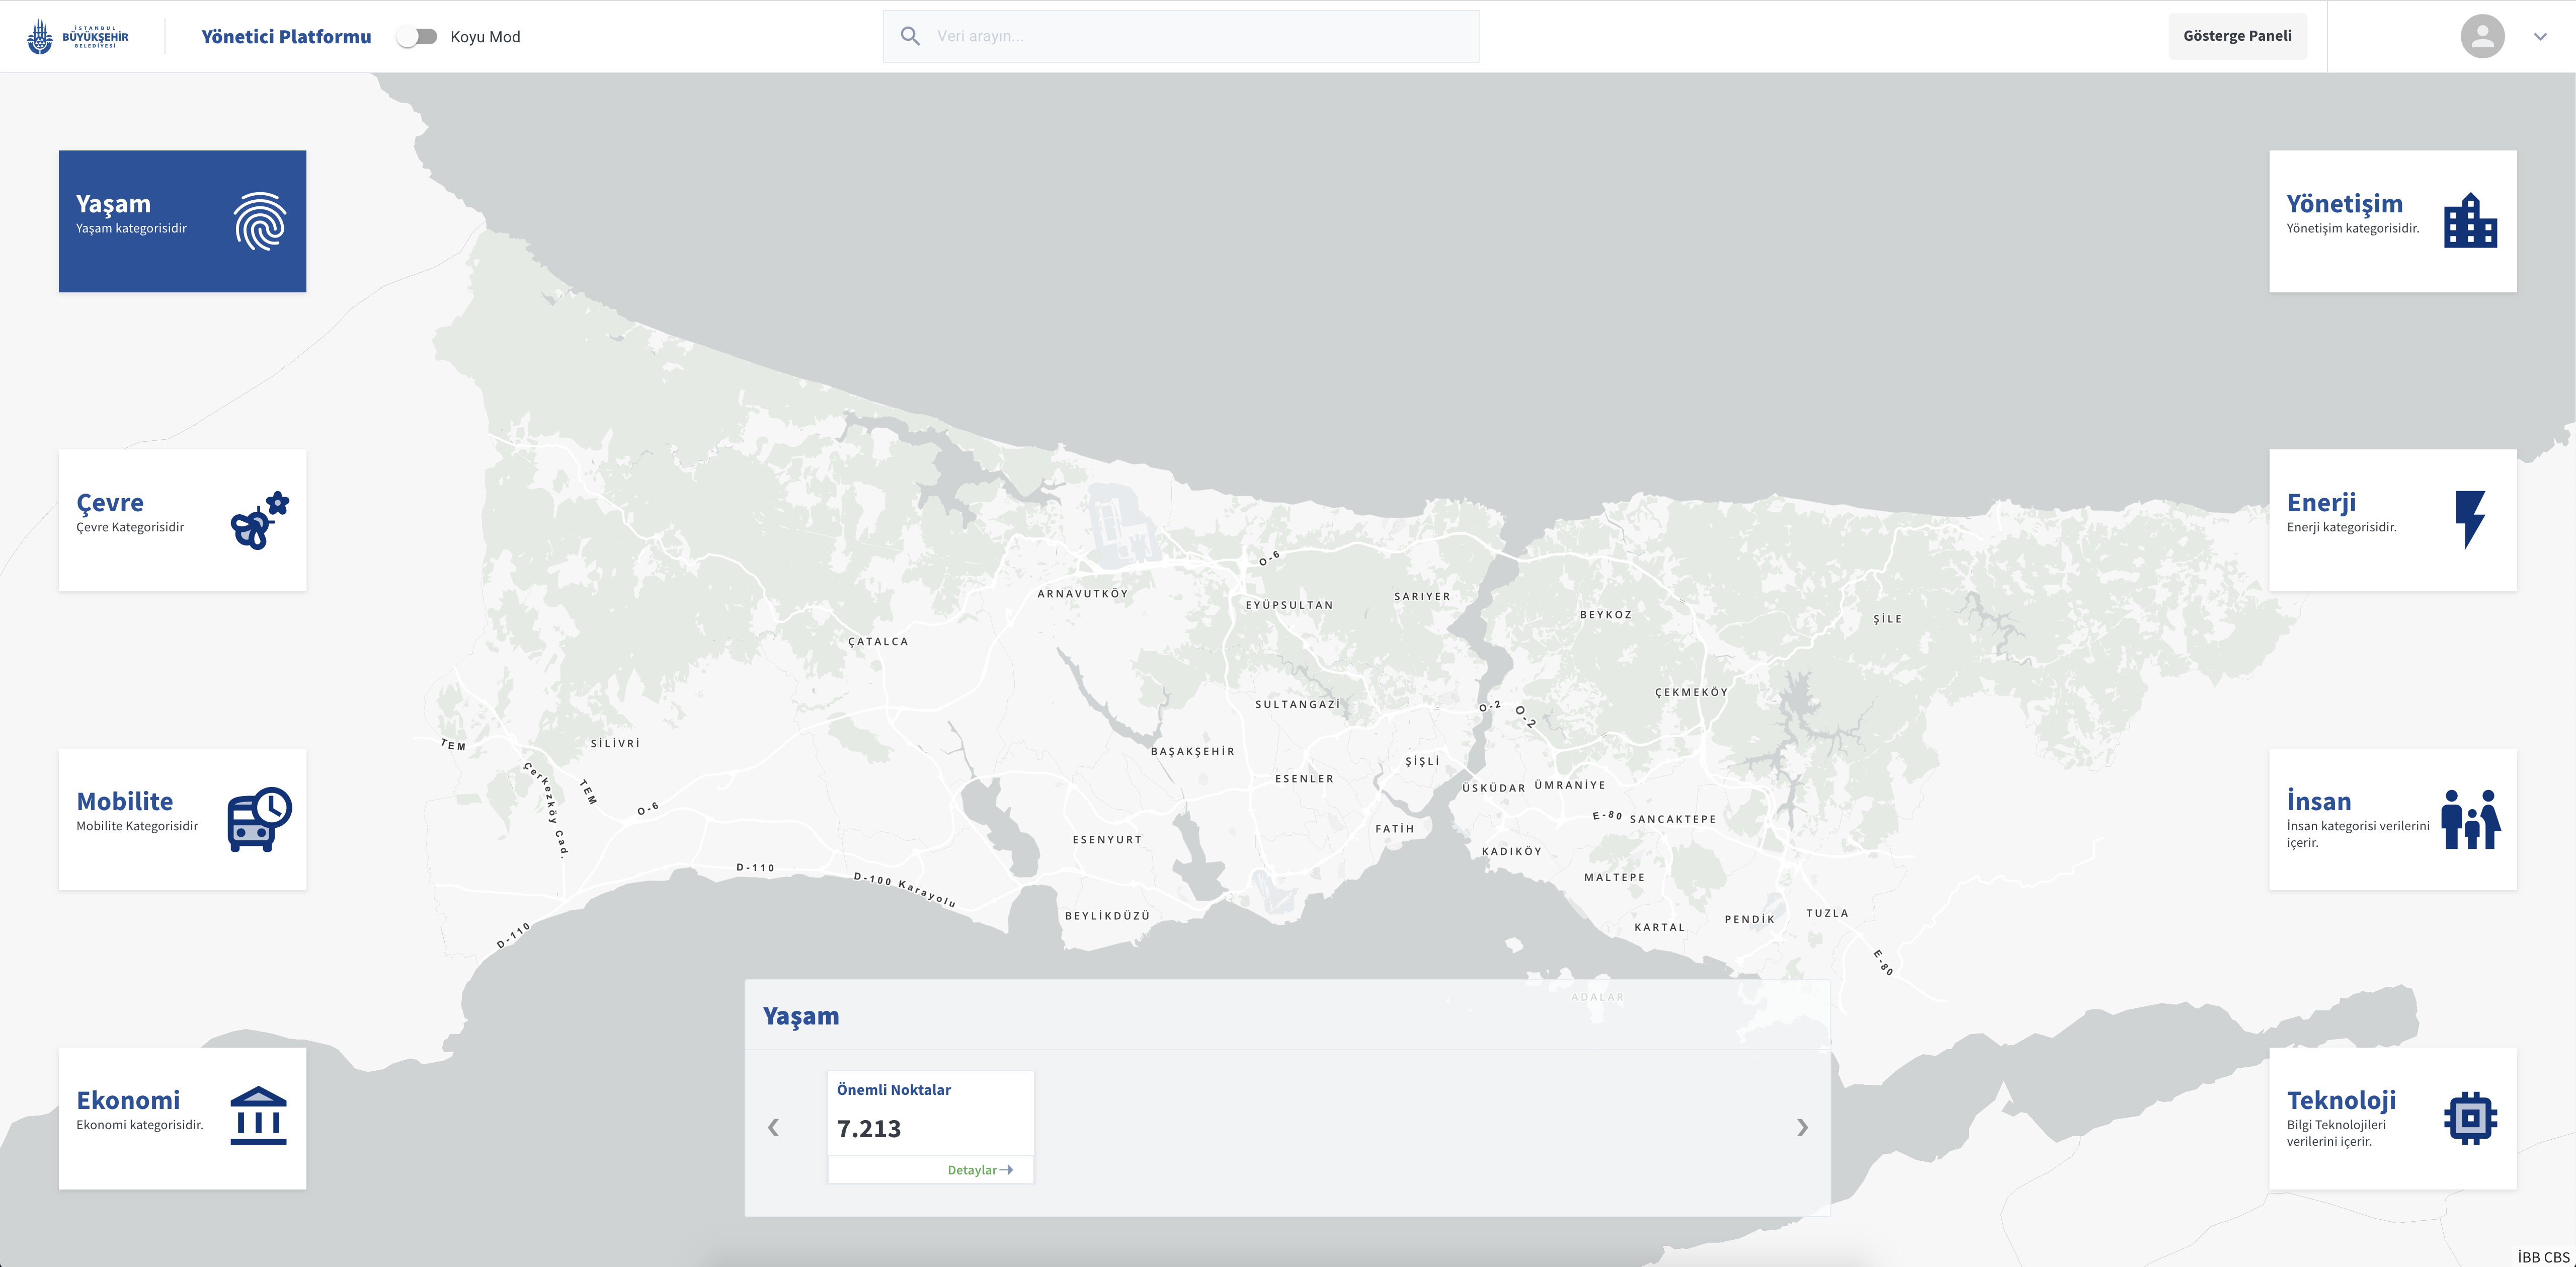Click the Yönetişim building icon
The image size is (2576, 1267).
pyautogui.click(x=2470, y=220)
